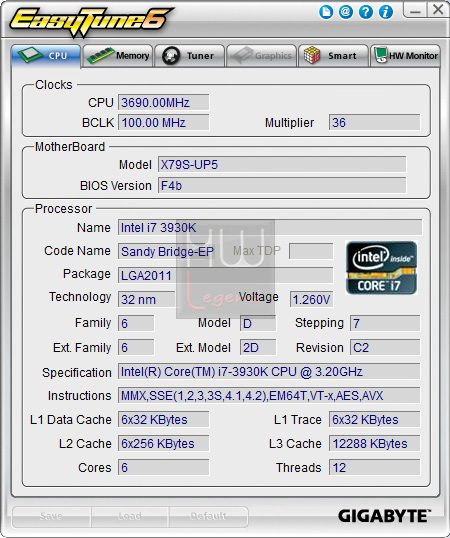Click the @ email icon
450x538 pixels.
(x=346, y=12)
